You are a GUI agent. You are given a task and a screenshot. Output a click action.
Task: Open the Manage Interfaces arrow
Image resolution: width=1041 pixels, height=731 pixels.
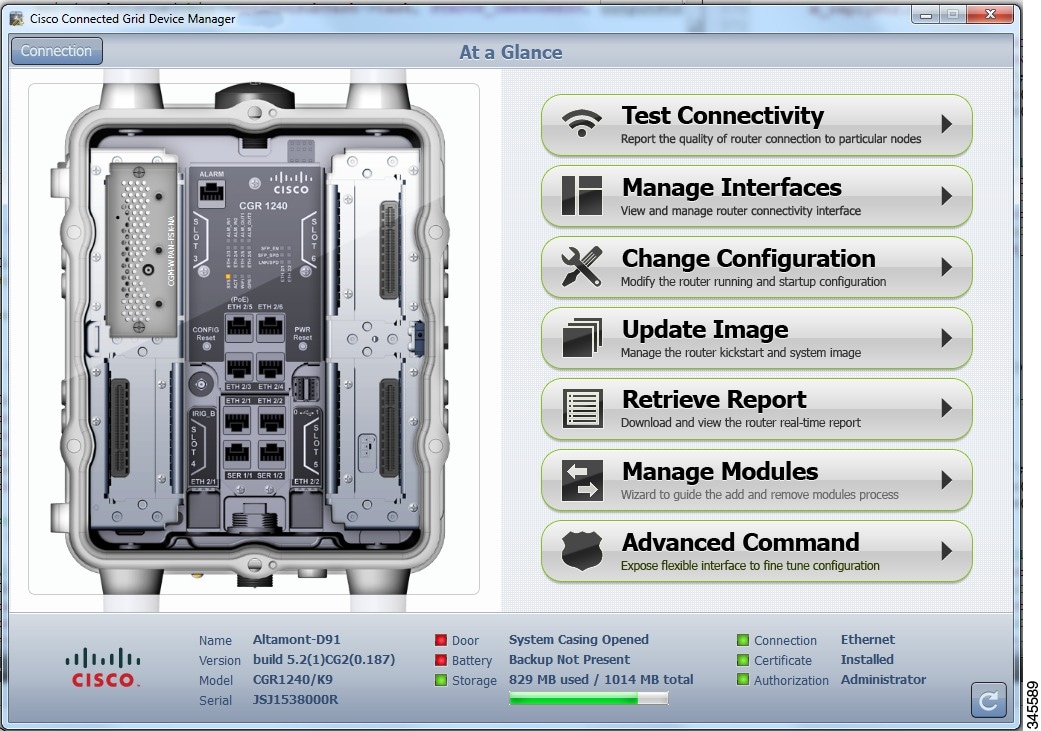(x=947, y=195)
